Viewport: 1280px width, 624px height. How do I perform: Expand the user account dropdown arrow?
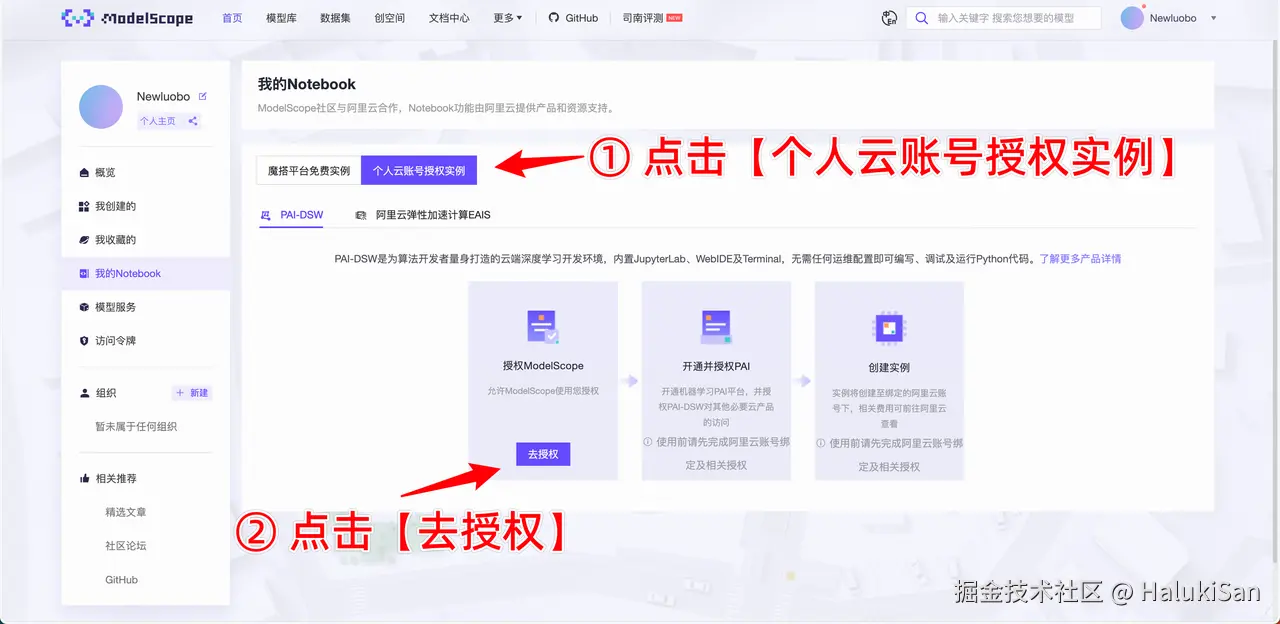pyautogui.click(x=1213, y=18)
